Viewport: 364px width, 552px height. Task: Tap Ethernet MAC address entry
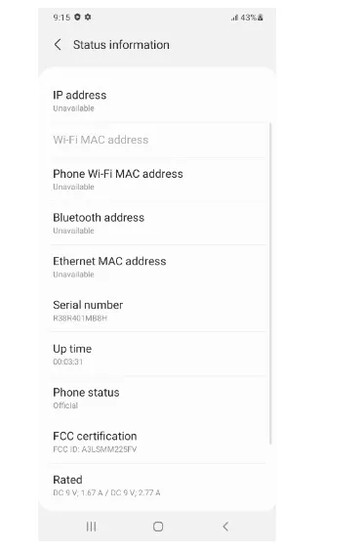157,267
